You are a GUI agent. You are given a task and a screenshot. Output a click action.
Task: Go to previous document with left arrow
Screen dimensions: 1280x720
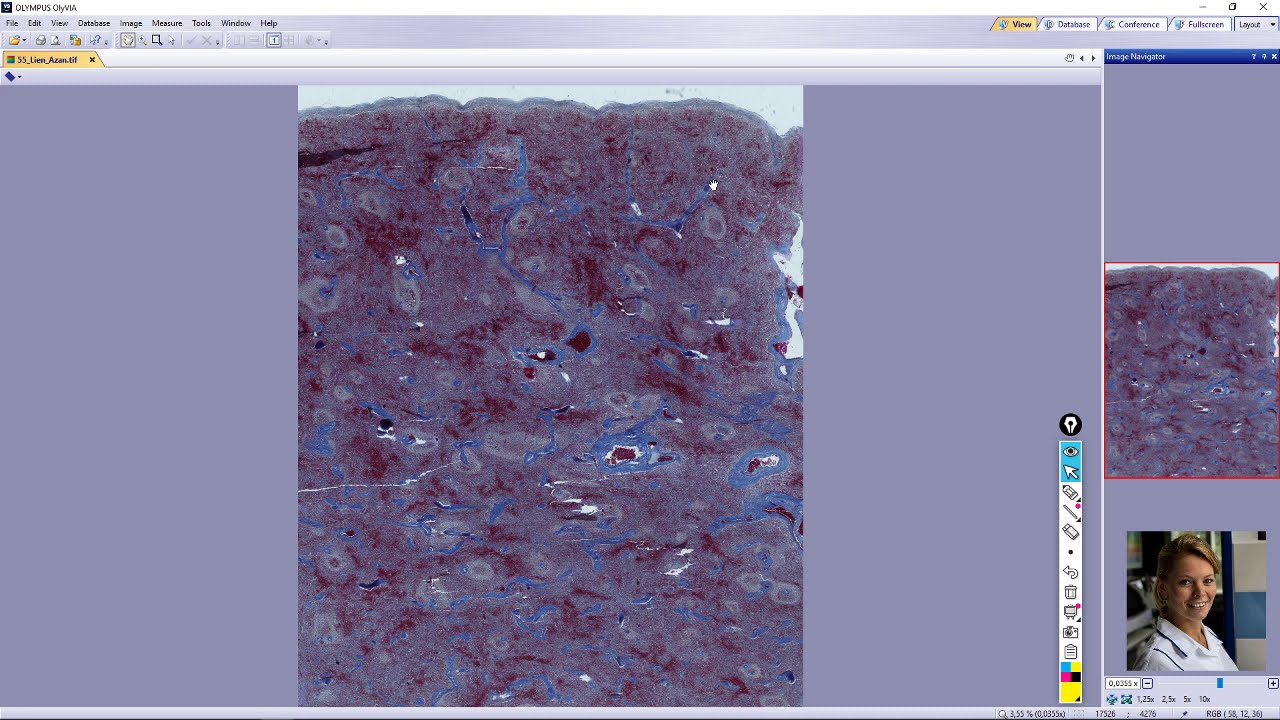click(x=1081, y=58)
